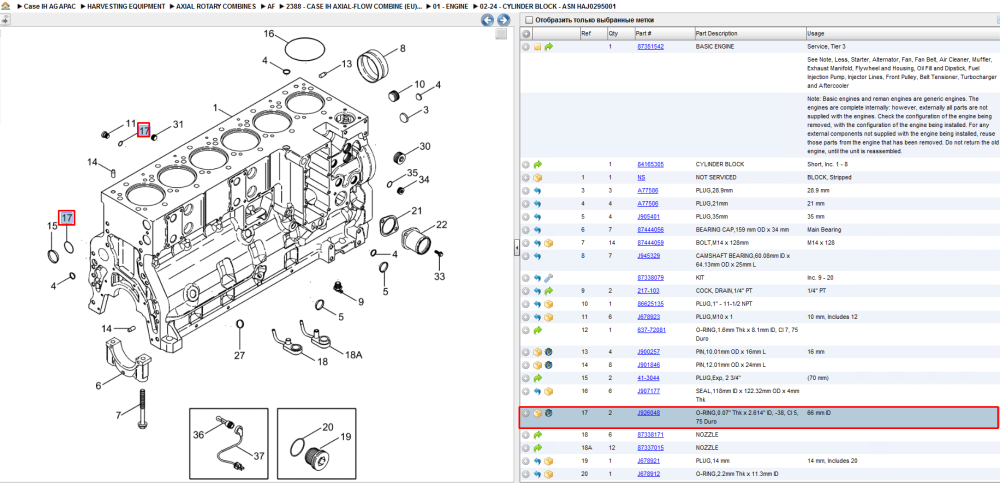This screenshot has width=1000, height=483.
Task: Click the box icon in the PLUG,14 mm row
Action: pyautogui.click(x=548, y=461)
